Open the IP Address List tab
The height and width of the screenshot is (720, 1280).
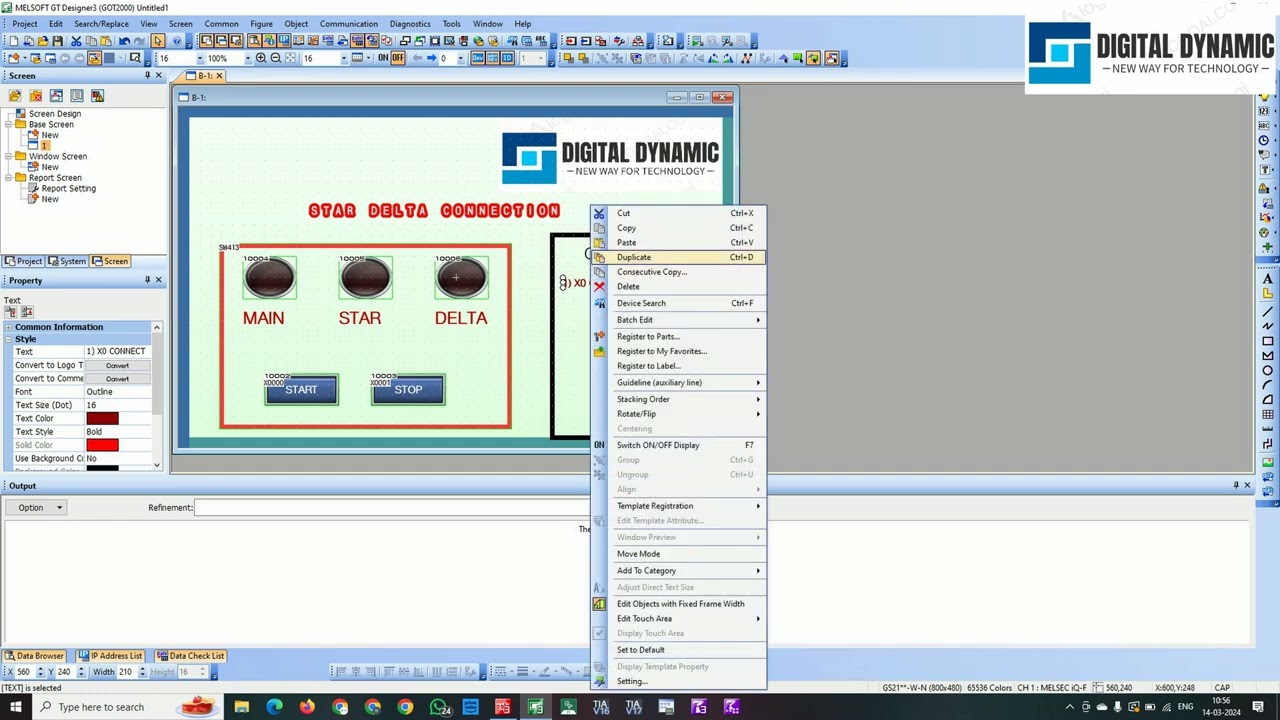click(x=111, y=656)
